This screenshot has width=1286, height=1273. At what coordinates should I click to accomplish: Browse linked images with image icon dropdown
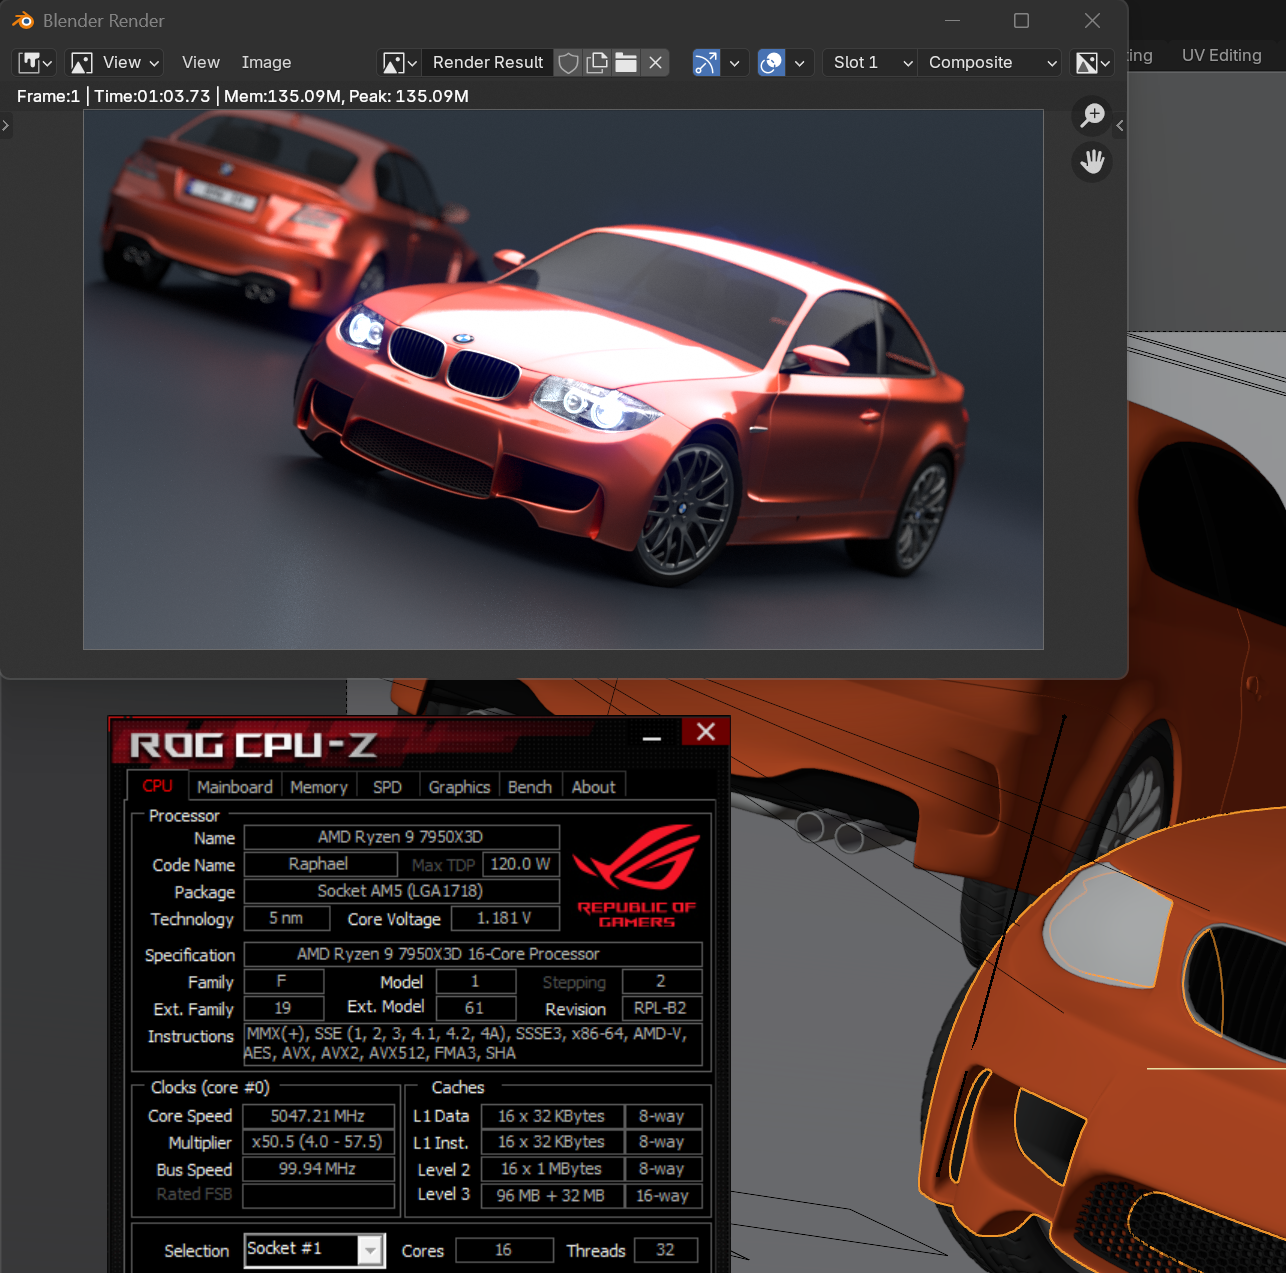click(400, 62)
